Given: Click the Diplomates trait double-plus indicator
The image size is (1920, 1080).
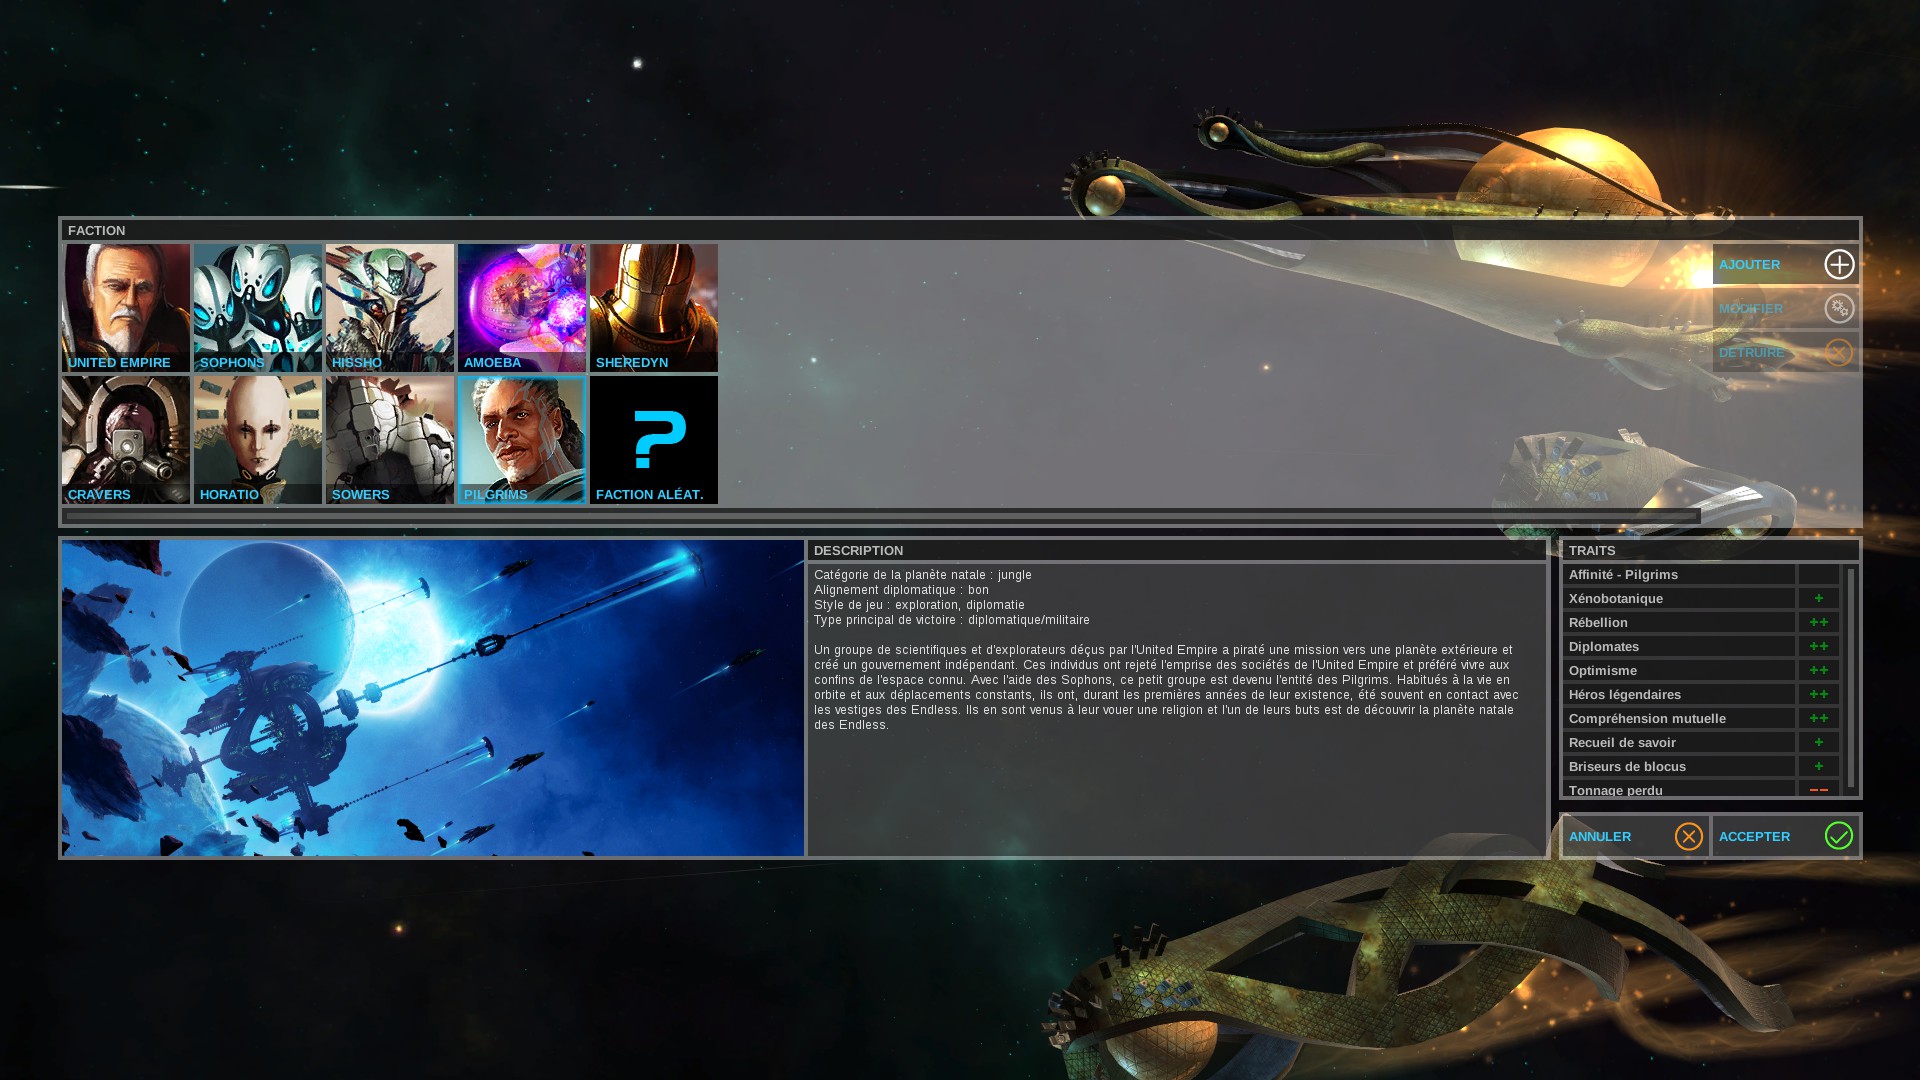Looking at the screenshot, I should click(x=1818, y=646).
